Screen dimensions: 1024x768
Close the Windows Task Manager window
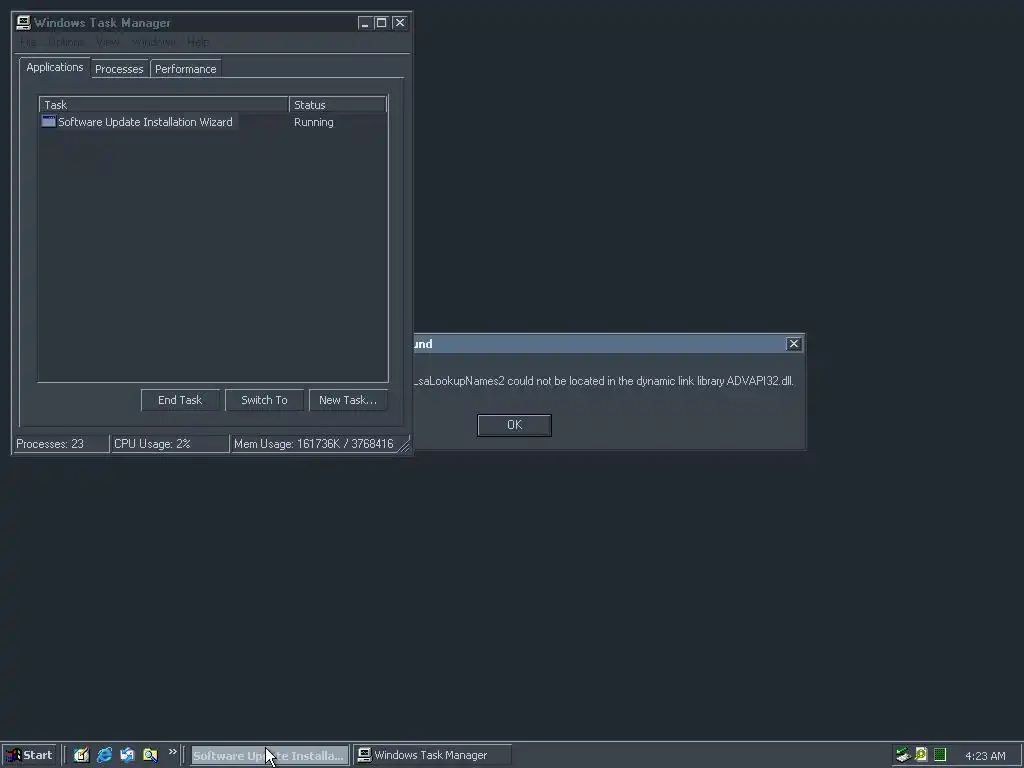point(400,23)
